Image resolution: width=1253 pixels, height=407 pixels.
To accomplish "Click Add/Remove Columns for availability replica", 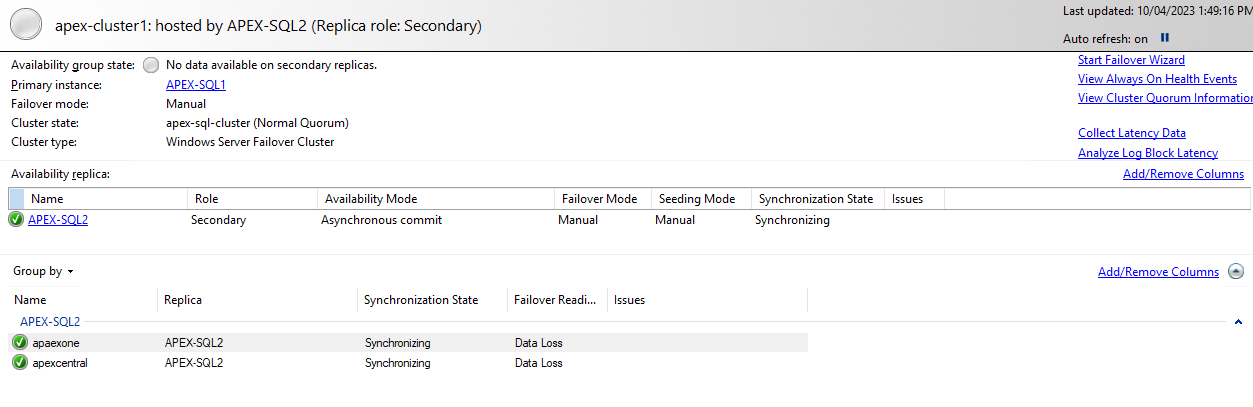I will pos(1183,174).
